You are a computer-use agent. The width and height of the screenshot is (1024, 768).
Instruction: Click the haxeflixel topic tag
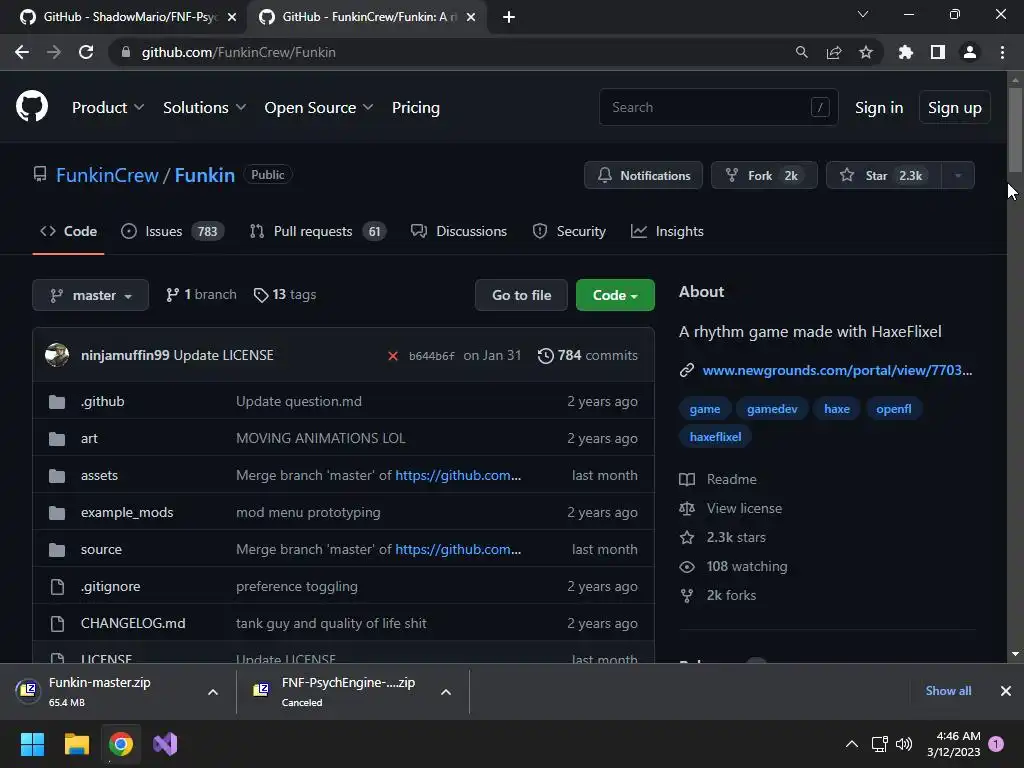[x=715, y=437]
